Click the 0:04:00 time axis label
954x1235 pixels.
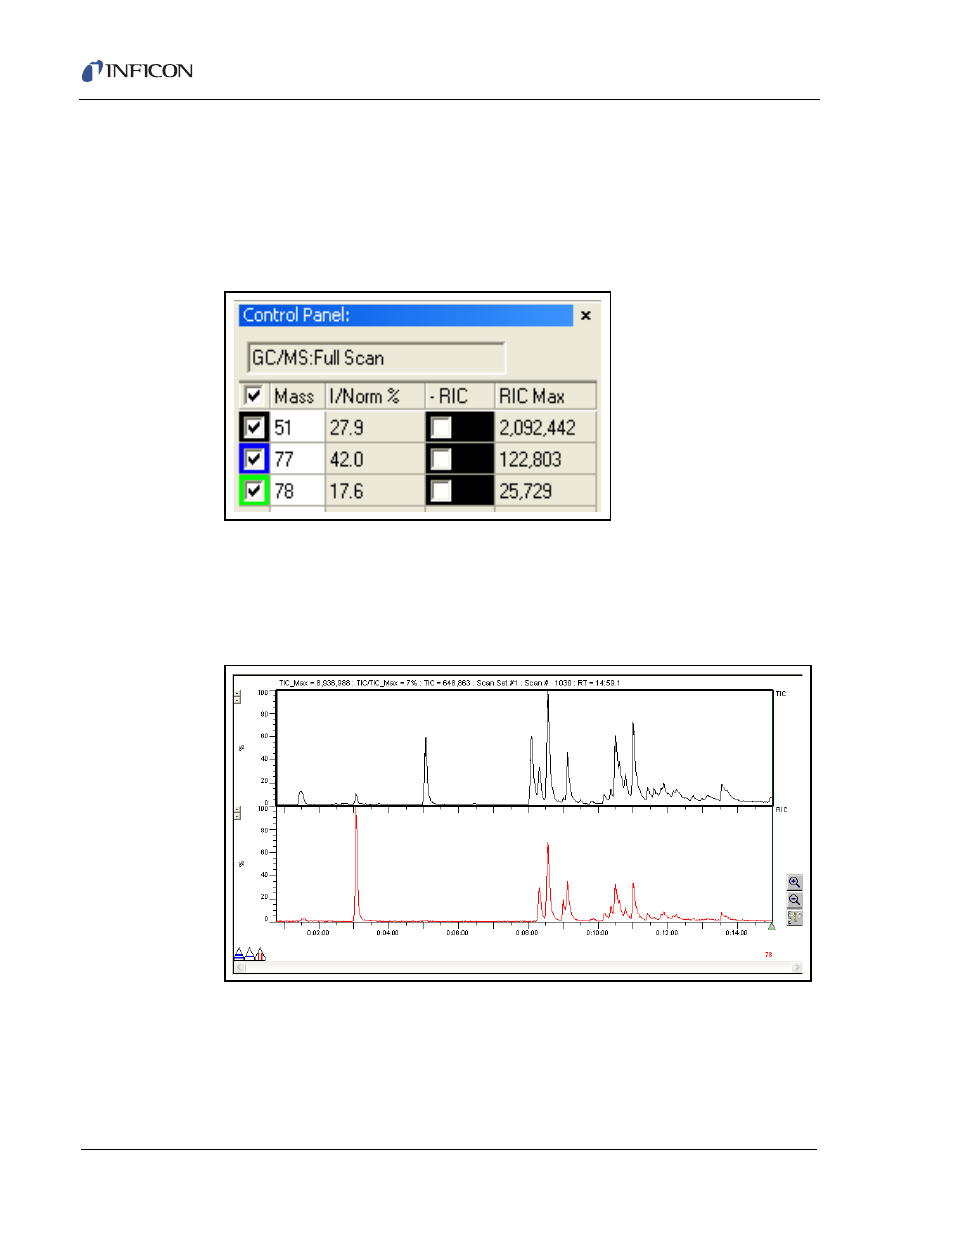(x=387, y=932)
